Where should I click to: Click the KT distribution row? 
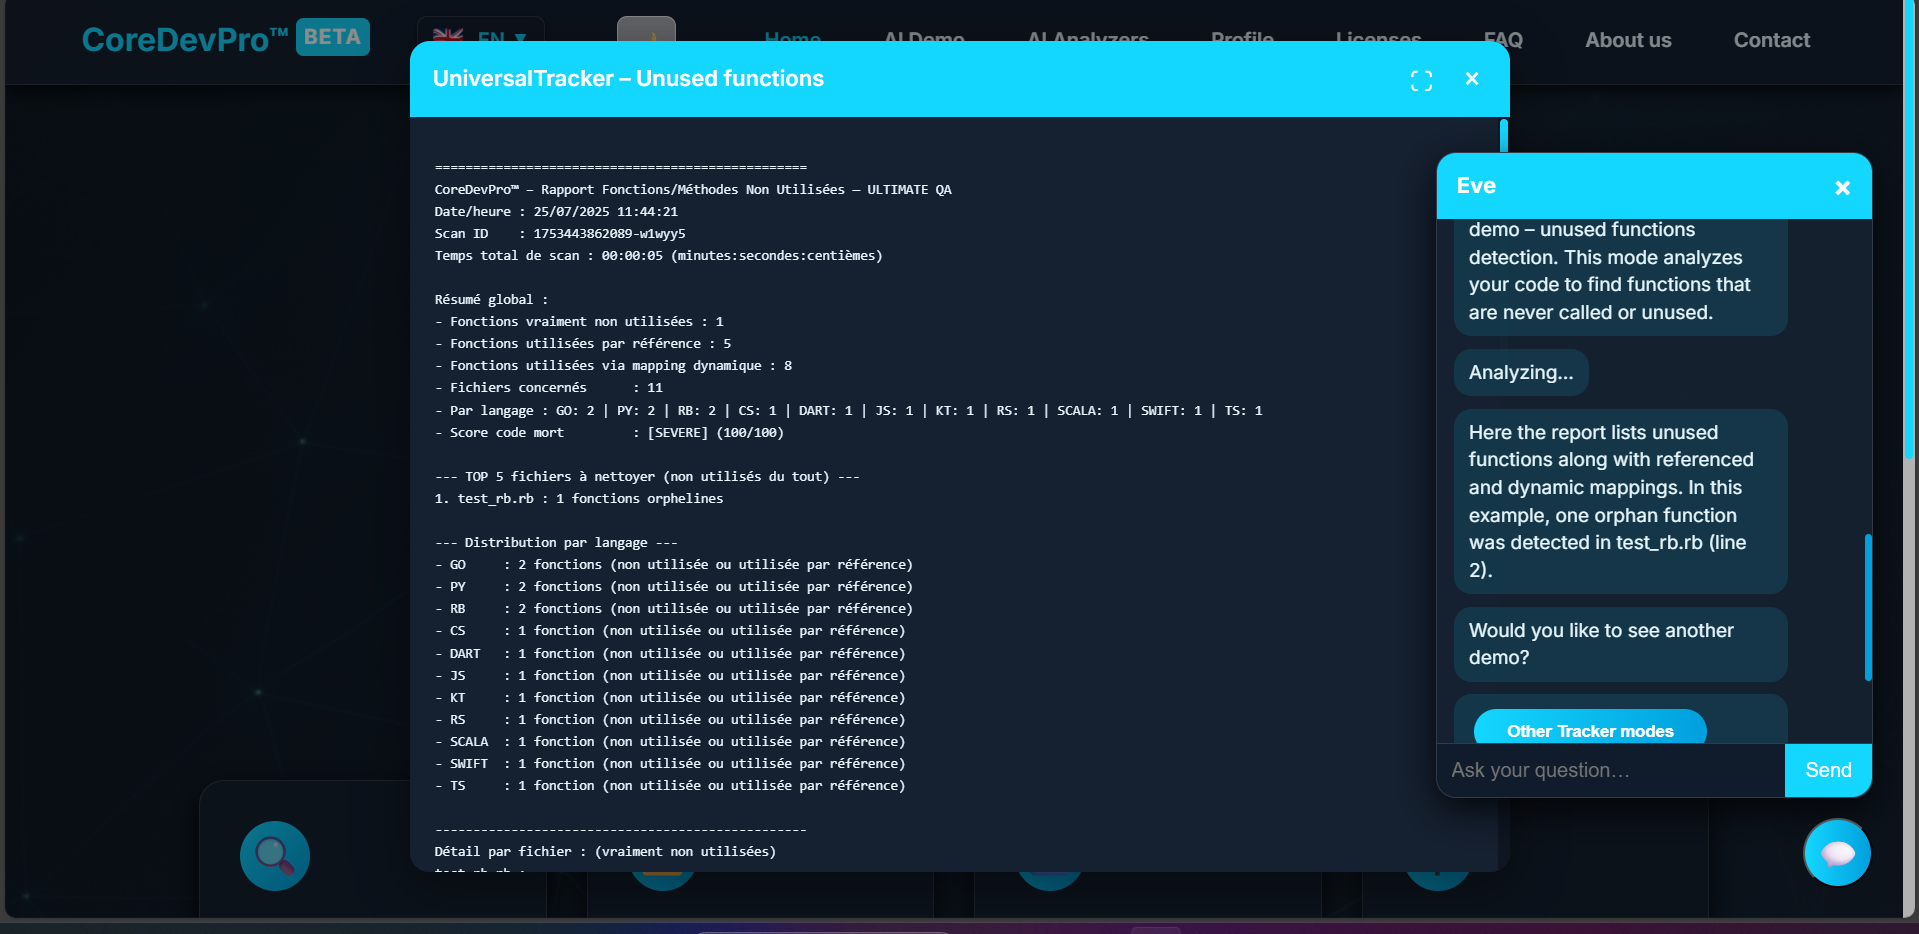pyautogui.click(x=670, y=698)
